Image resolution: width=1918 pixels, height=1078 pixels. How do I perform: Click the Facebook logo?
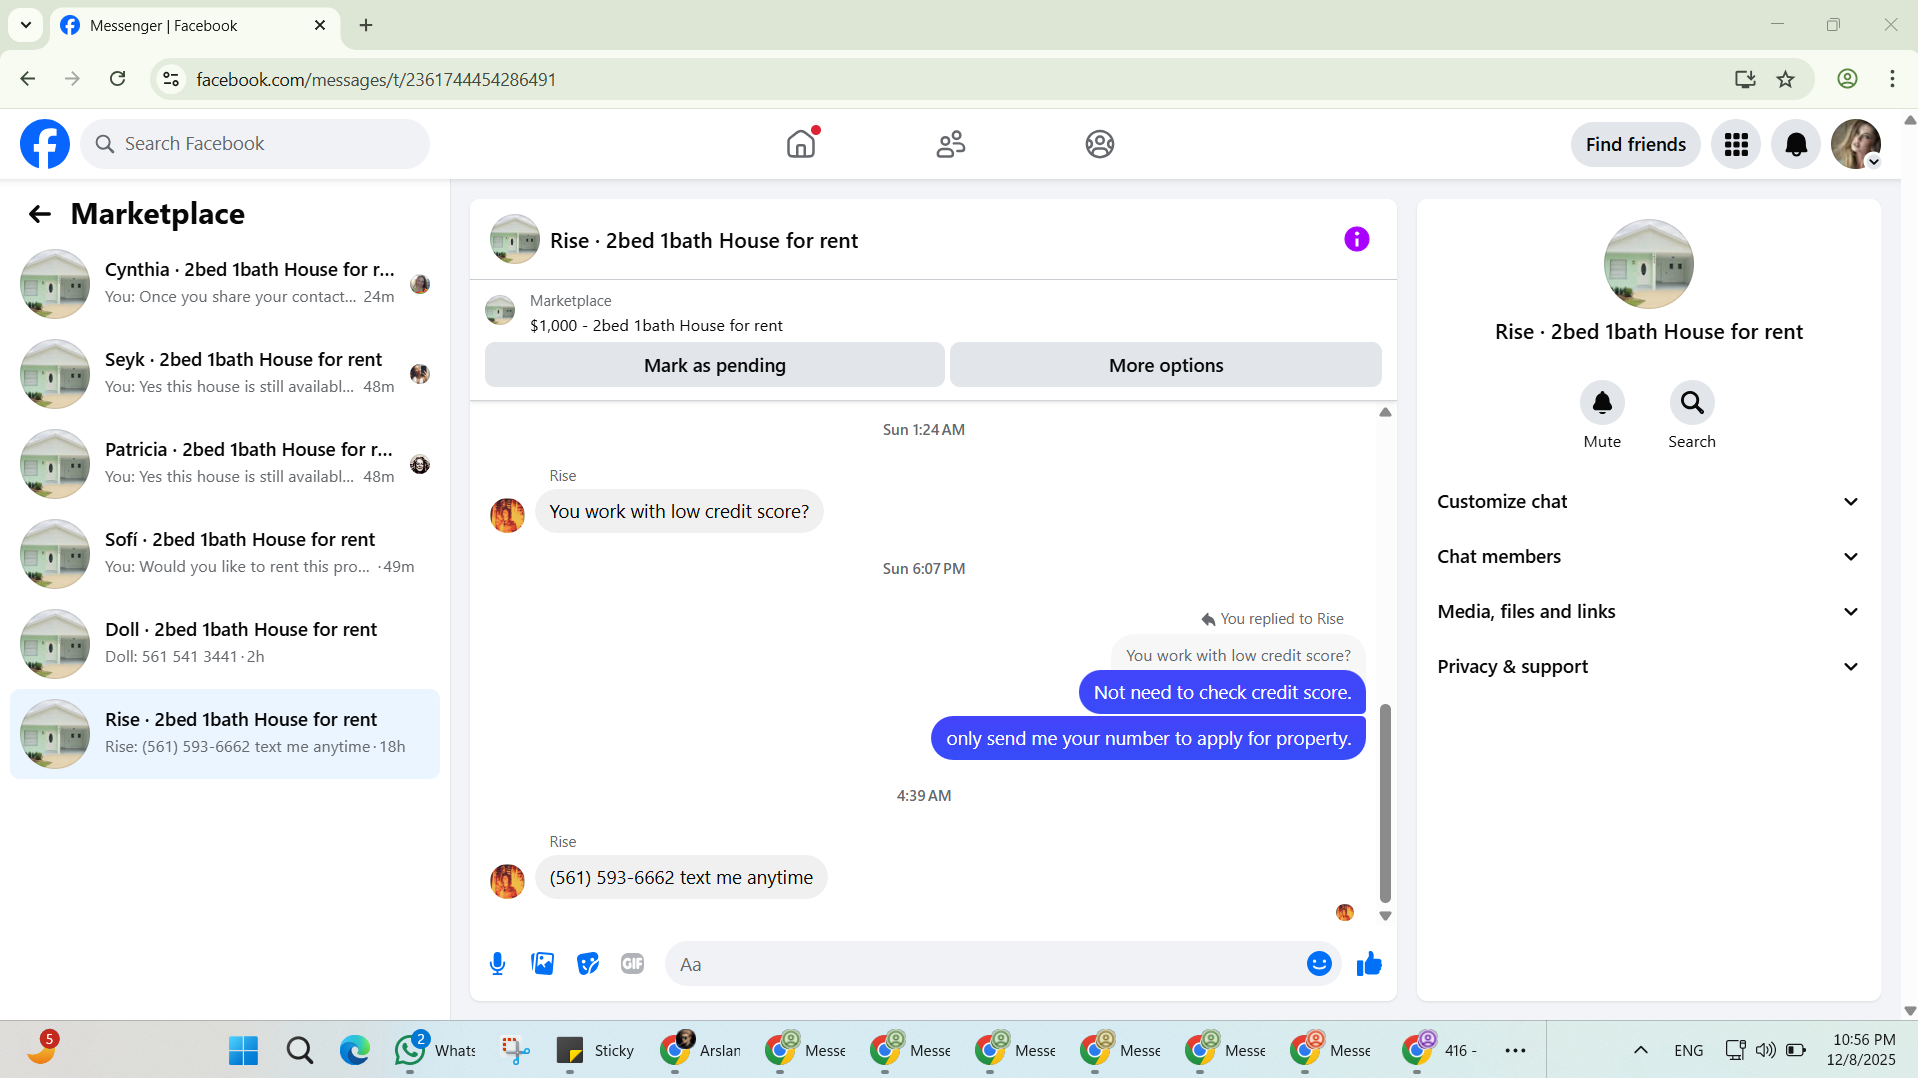[45, 144]
